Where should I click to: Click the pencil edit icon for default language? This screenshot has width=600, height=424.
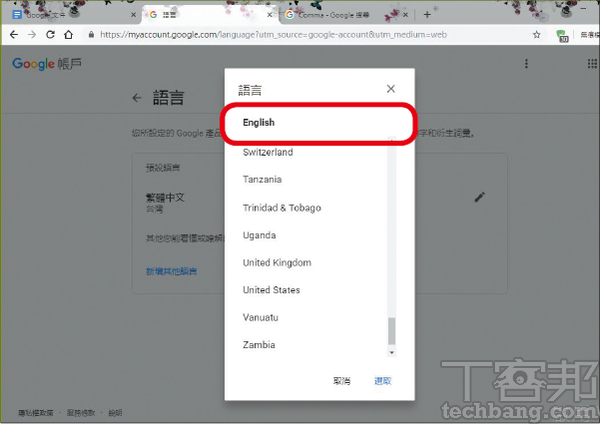click(x=479, y=197)
